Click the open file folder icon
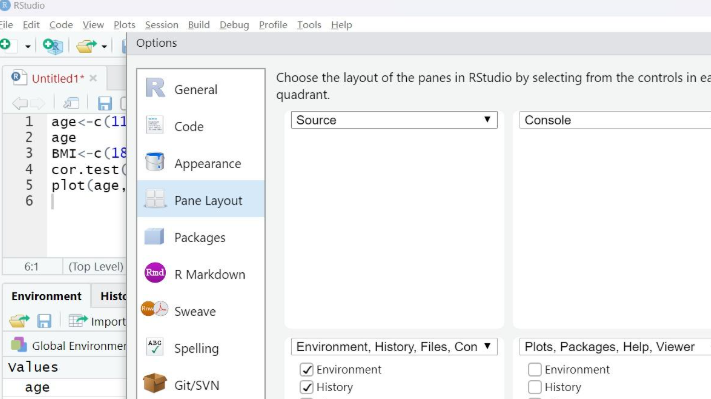 (x=86, y=46)
